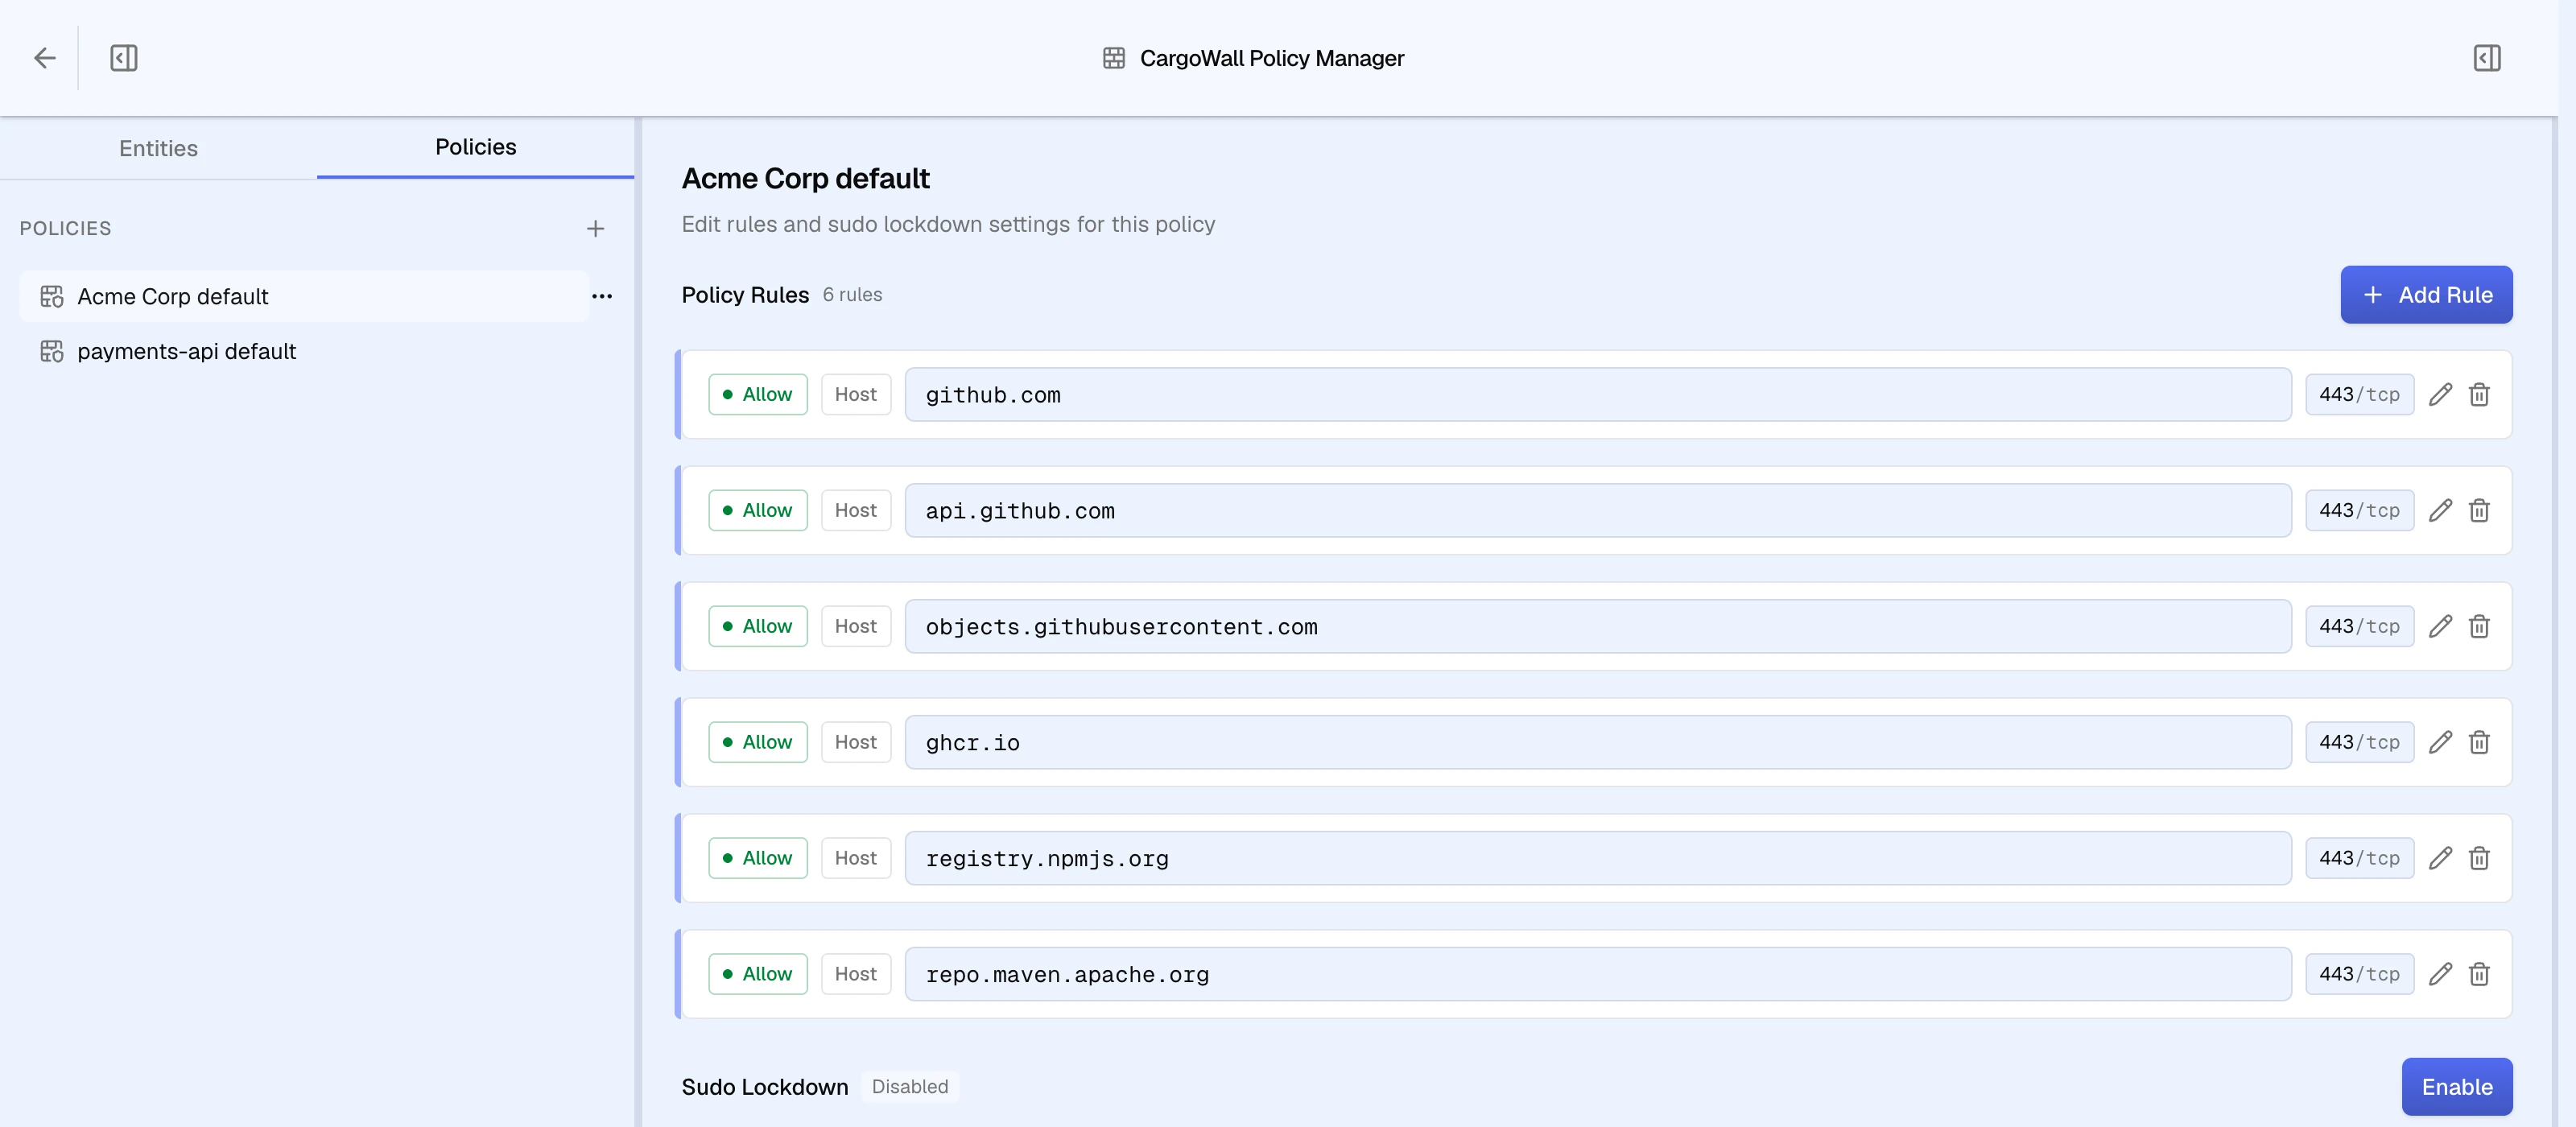Click 443/tcp port on repo.maven.apache.org rule
2576x1127 pixels.
[x=2360, y=975]
